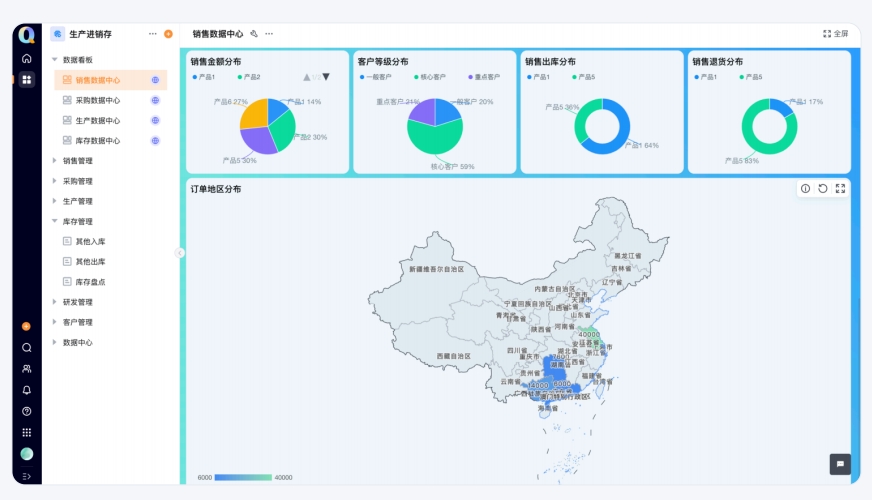Click the map legend gradient bar

(x=243, y=477)
